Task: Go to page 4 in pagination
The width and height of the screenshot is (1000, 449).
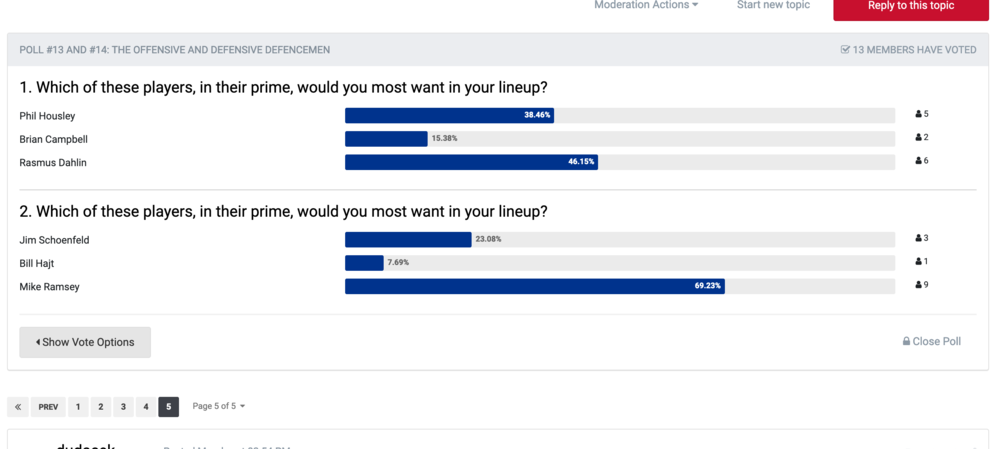Action: [146, 407]
